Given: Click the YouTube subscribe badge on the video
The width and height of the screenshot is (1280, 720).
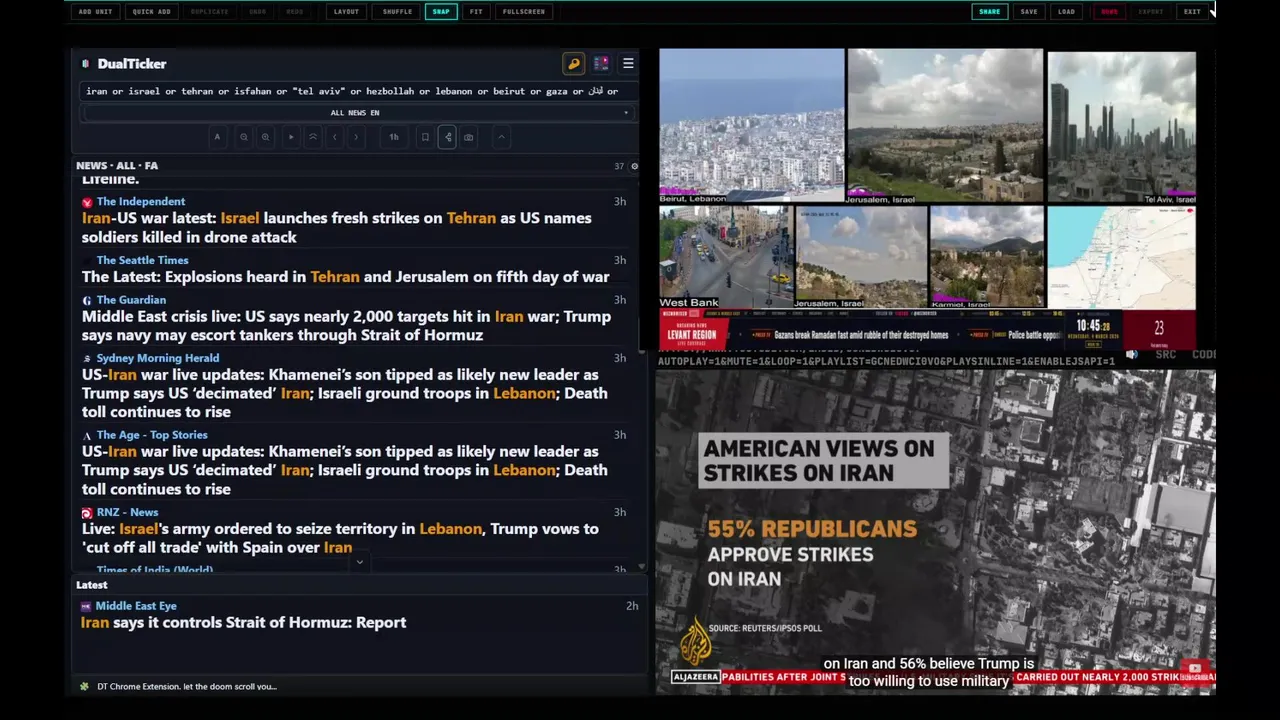Looking at the screenshot, I should pyautogui.click(x=1195, y=670).
